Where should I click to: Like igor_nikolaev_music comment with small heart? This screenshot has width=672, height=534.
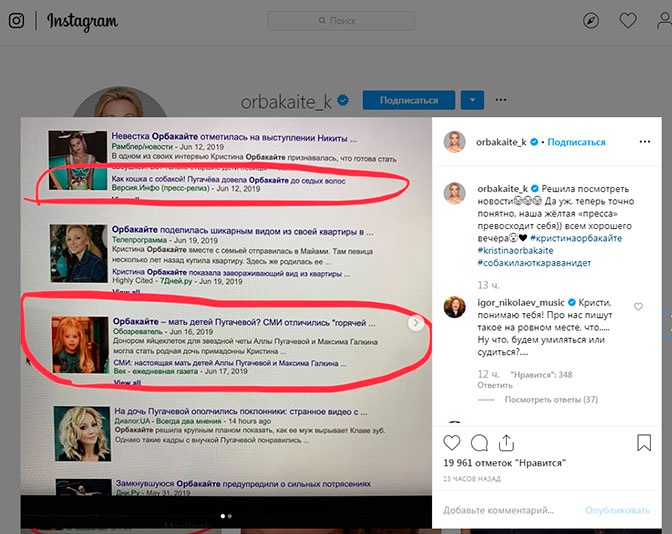638,306
